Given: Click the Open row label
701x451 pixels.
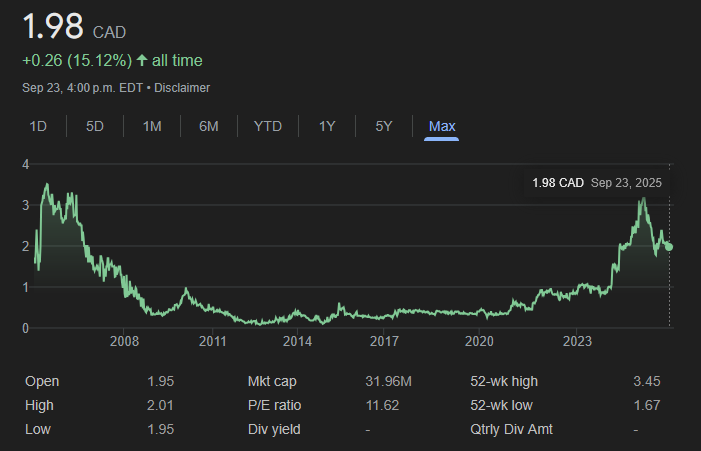Looking at the screenshot, I should pyautogui.click(x=42, y=381).
